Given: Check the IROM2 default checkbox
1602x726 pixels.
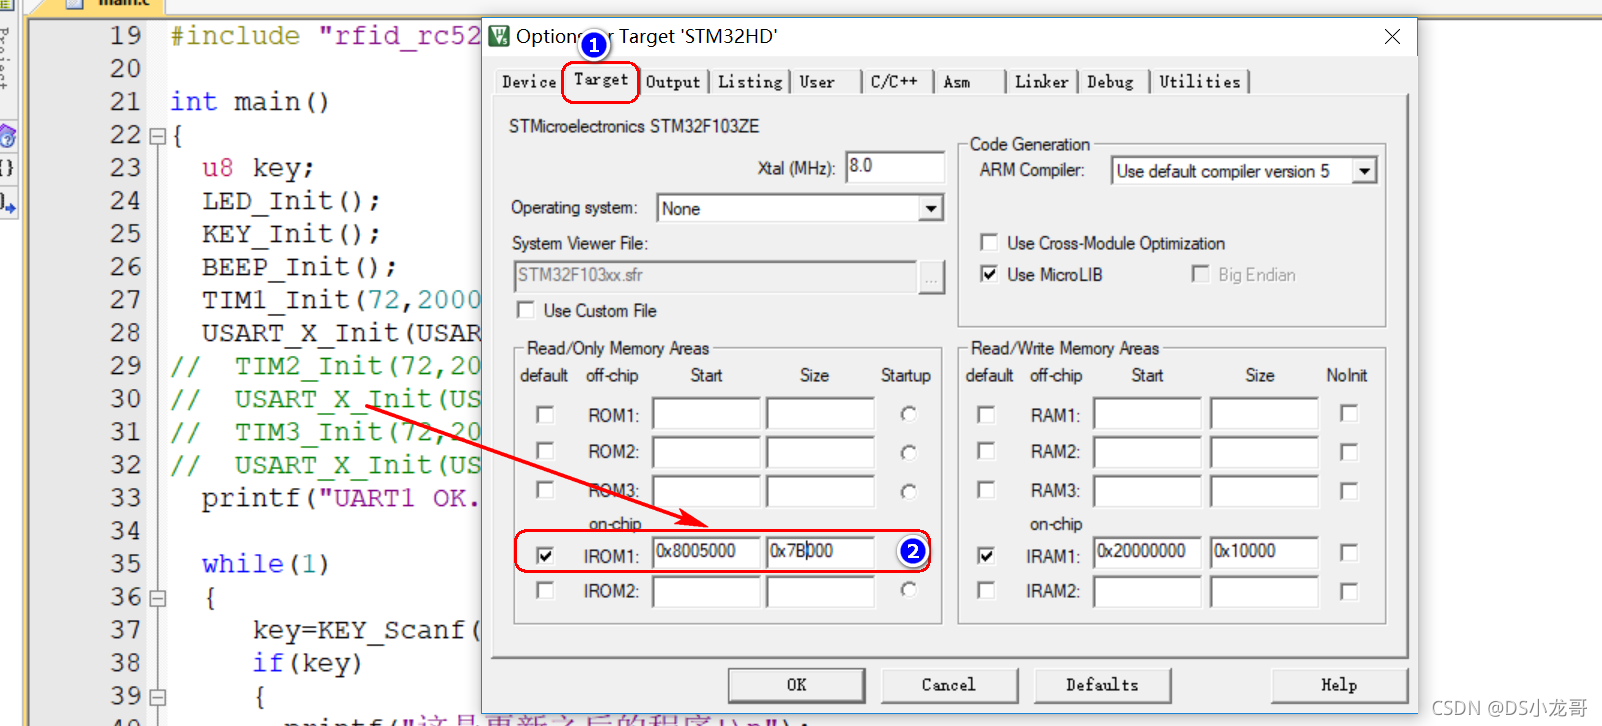Looking at the screenshot, I should click(545, 591).
